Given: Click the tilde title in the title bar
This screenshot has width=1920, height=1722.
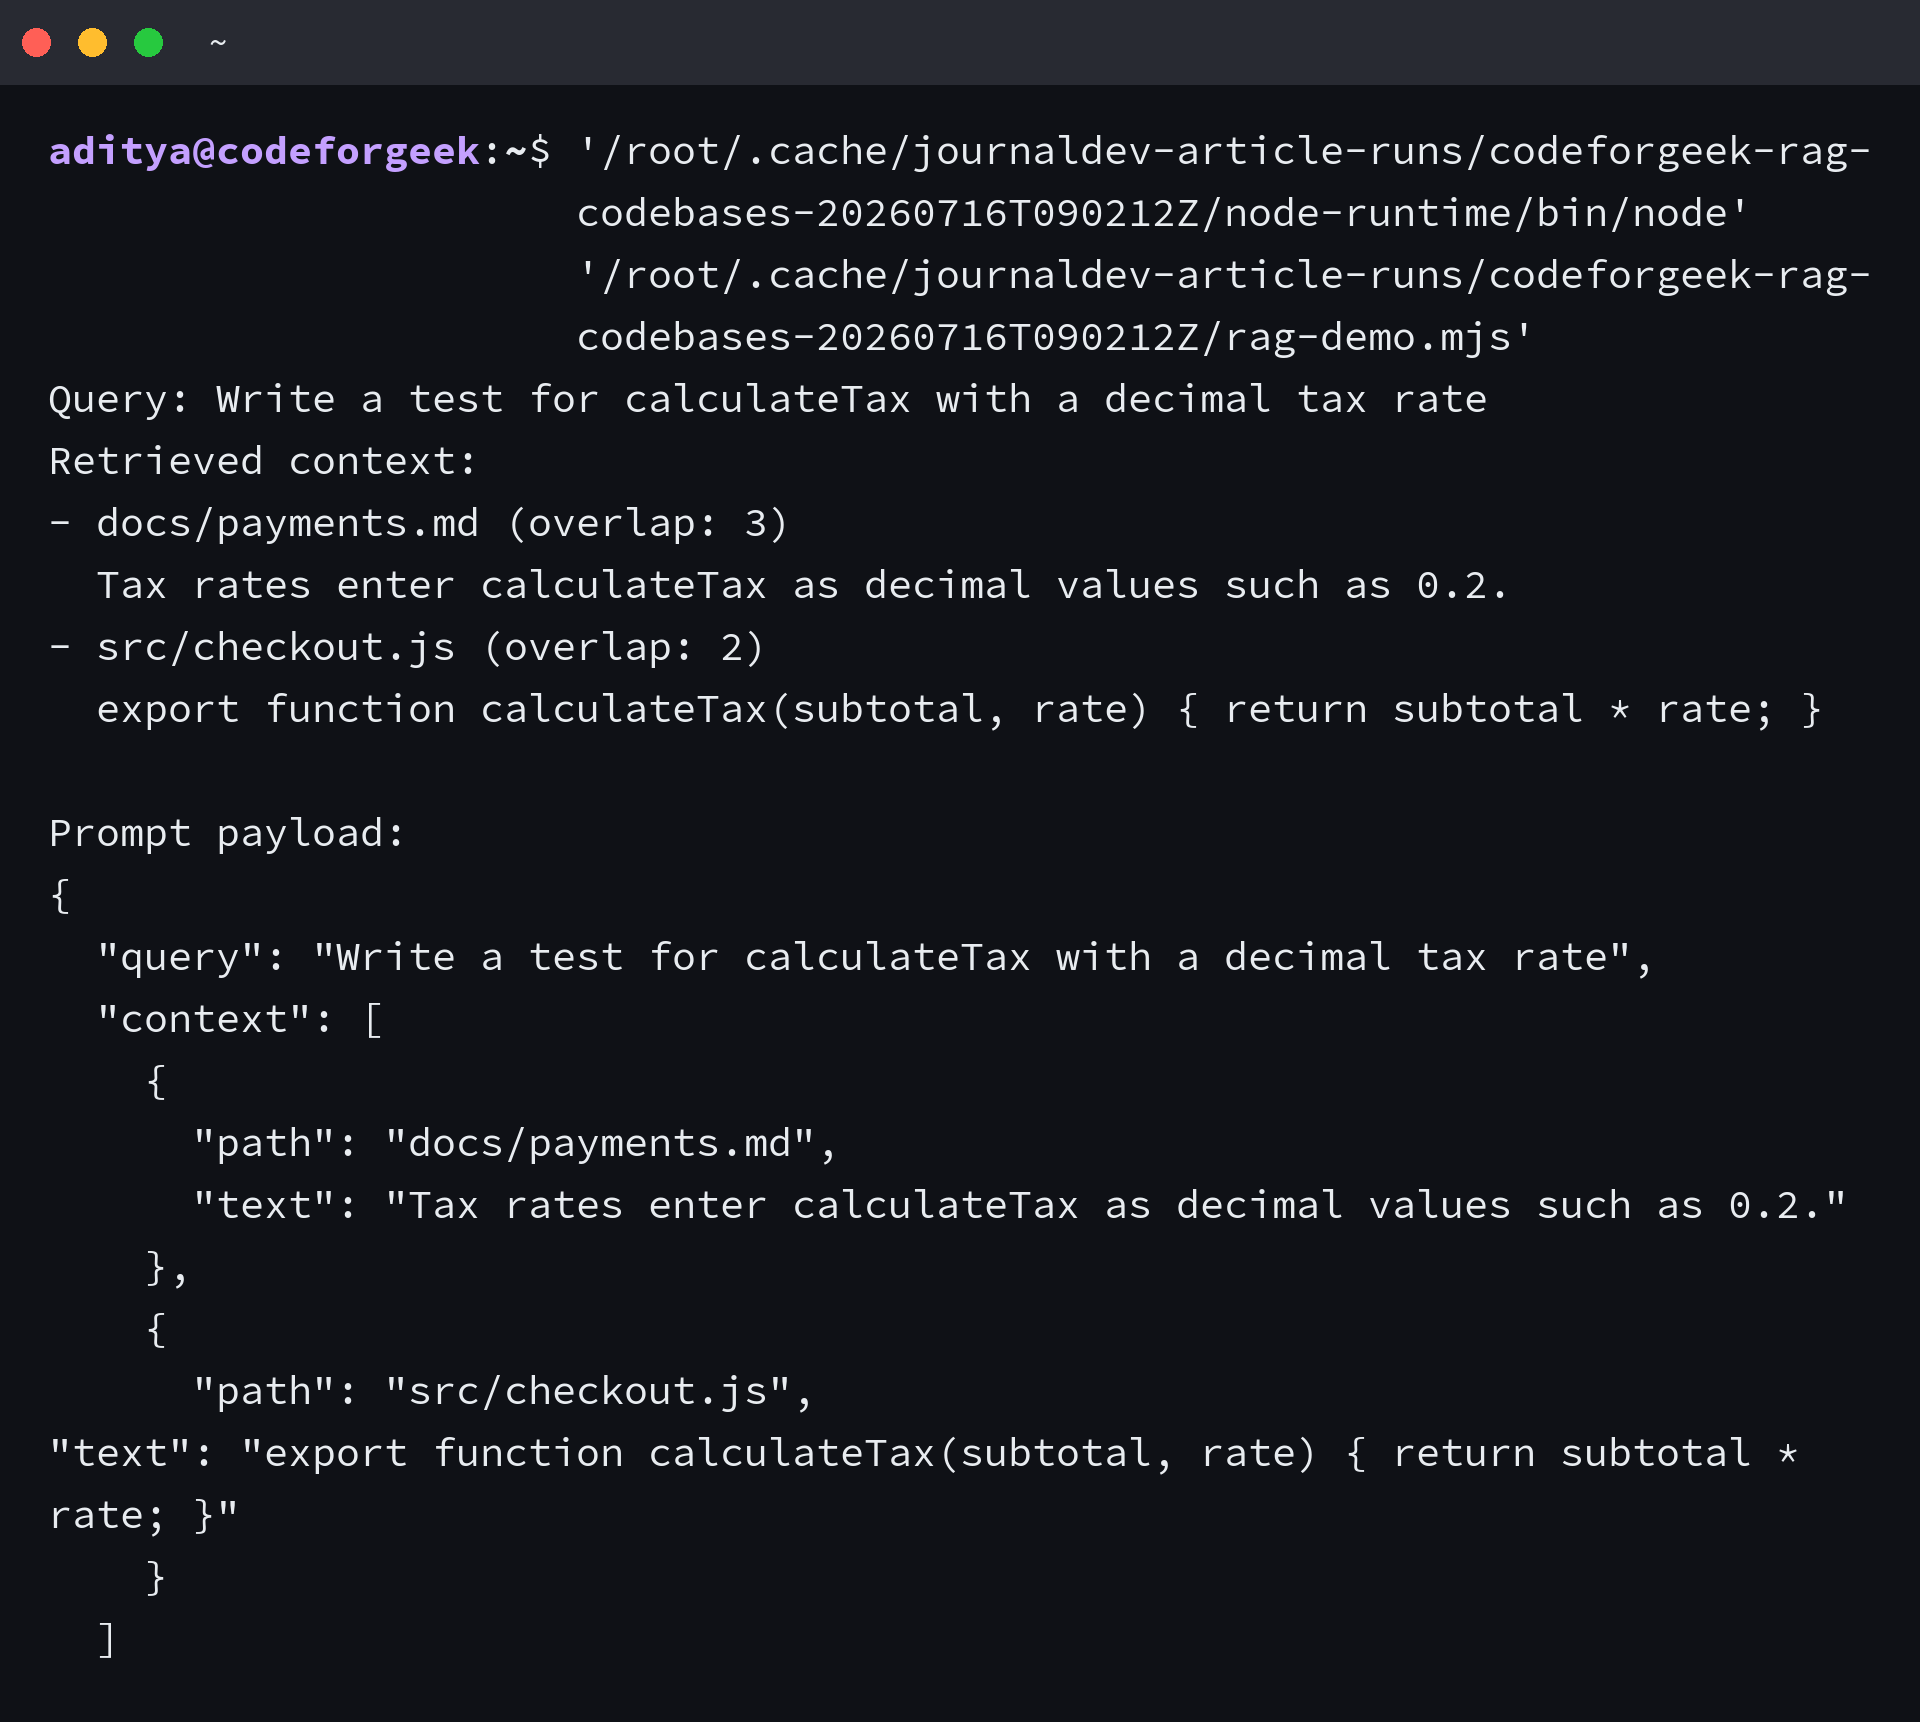Looking at the screenshot, I should (x=218, y=43).
